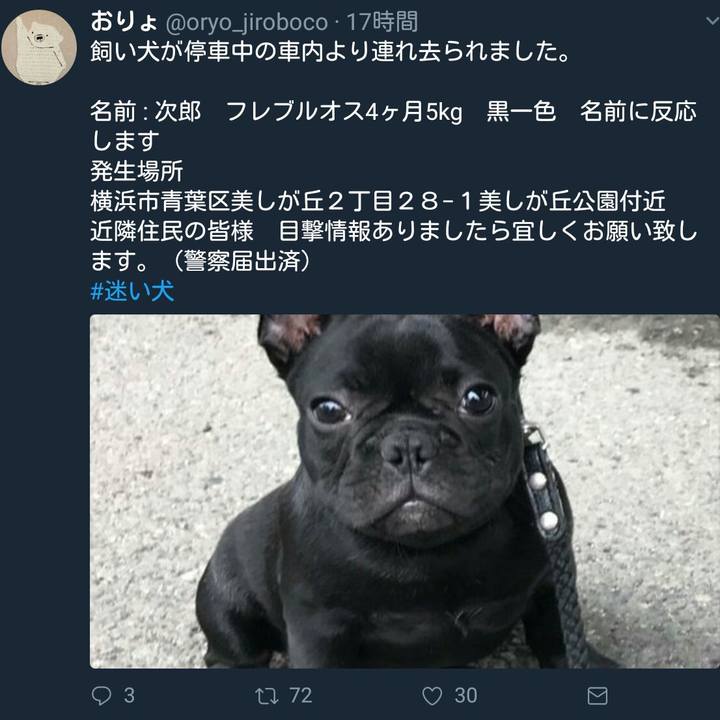Share the tweet via the envelope icon
The height and width of the screenshot is (720, 720).
[597, 696]
